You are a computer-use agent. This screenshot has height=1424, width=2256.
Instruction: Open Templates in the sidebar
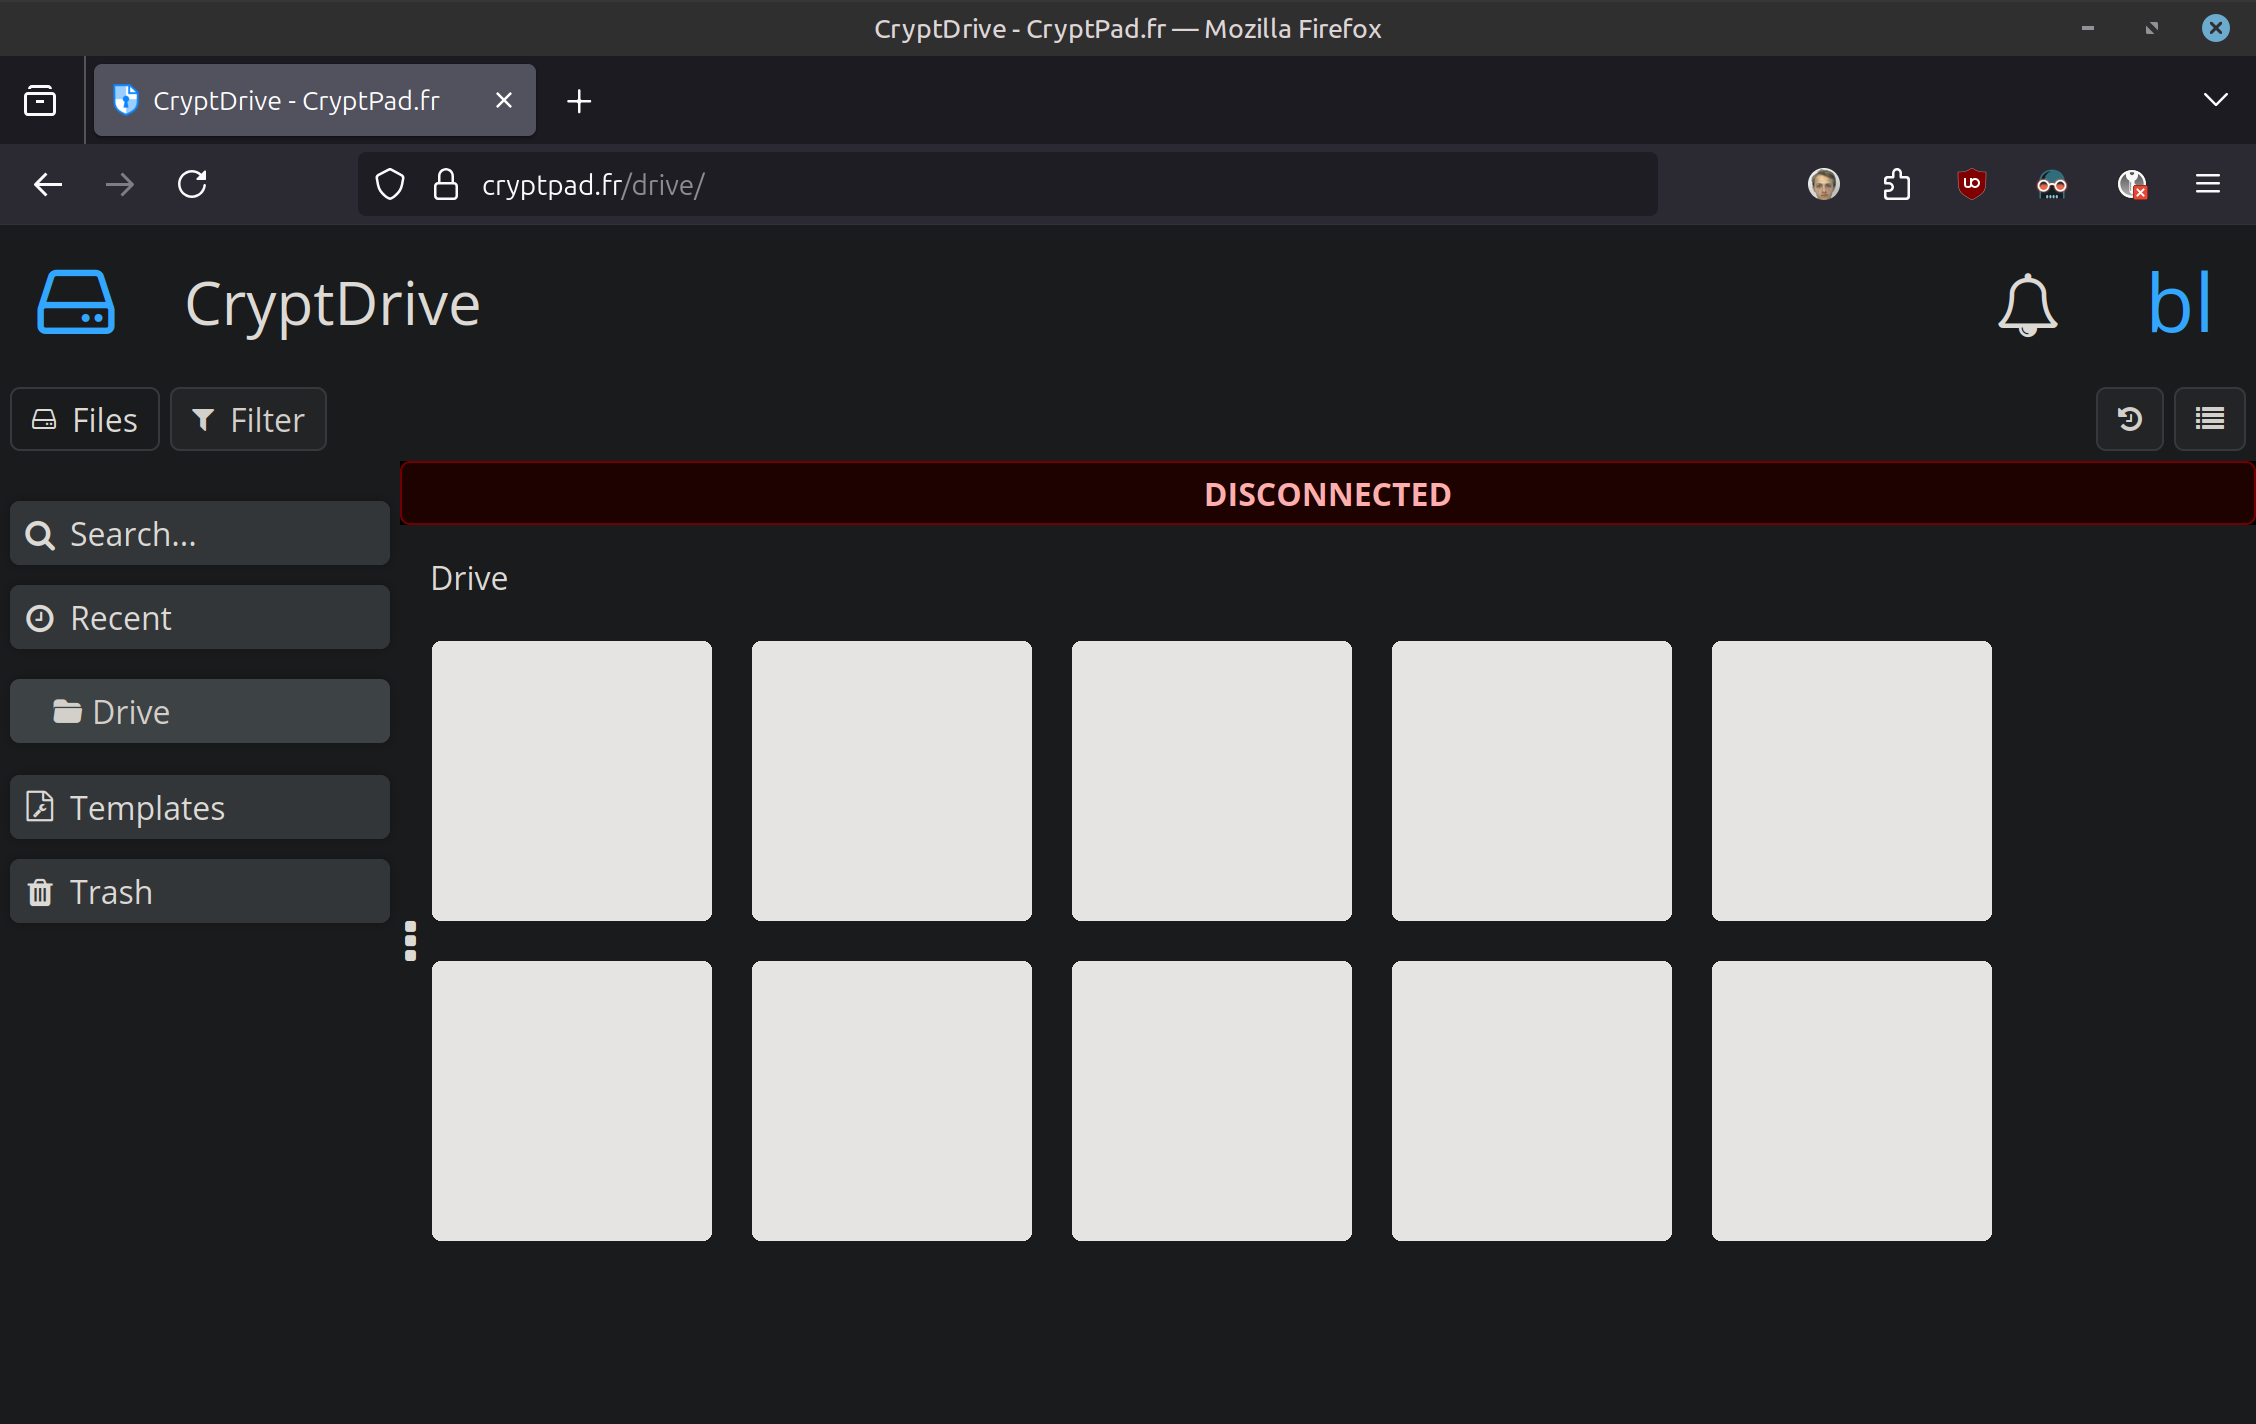(200, 808)
